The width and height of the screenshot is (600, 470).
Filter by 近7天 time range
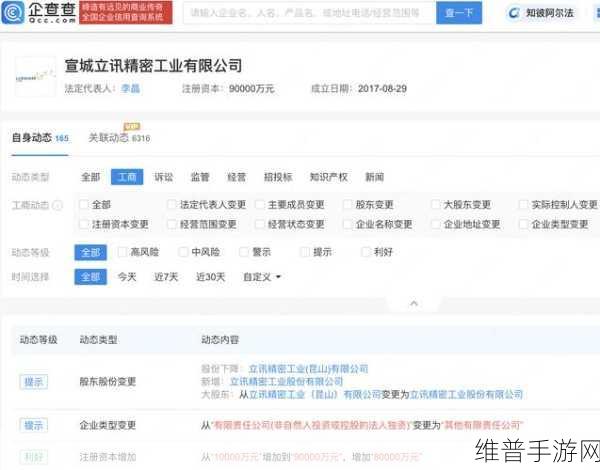pyautogui.click(x=166, y=277)
